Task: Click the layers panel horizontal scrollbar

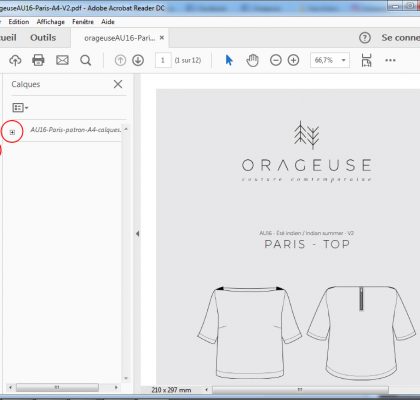Action: [x=57, y=387]
